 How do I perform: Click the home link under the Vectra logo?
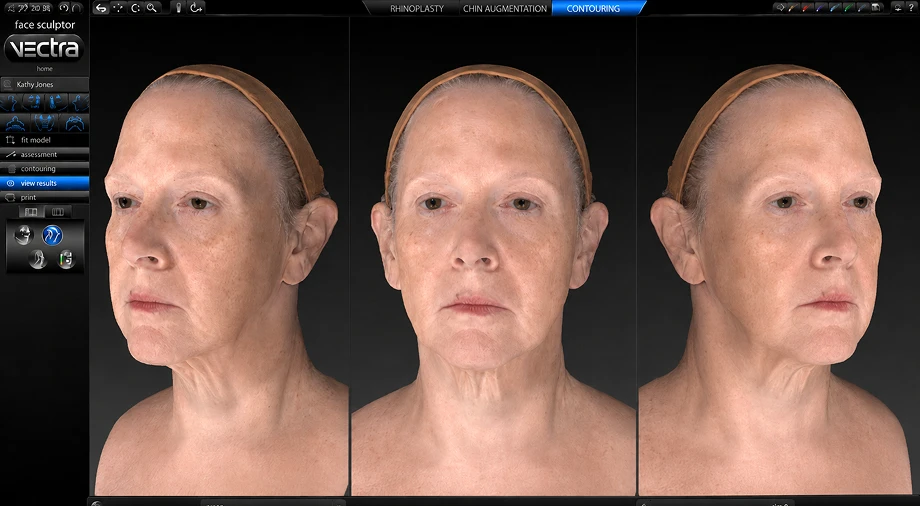click(45, 69)
